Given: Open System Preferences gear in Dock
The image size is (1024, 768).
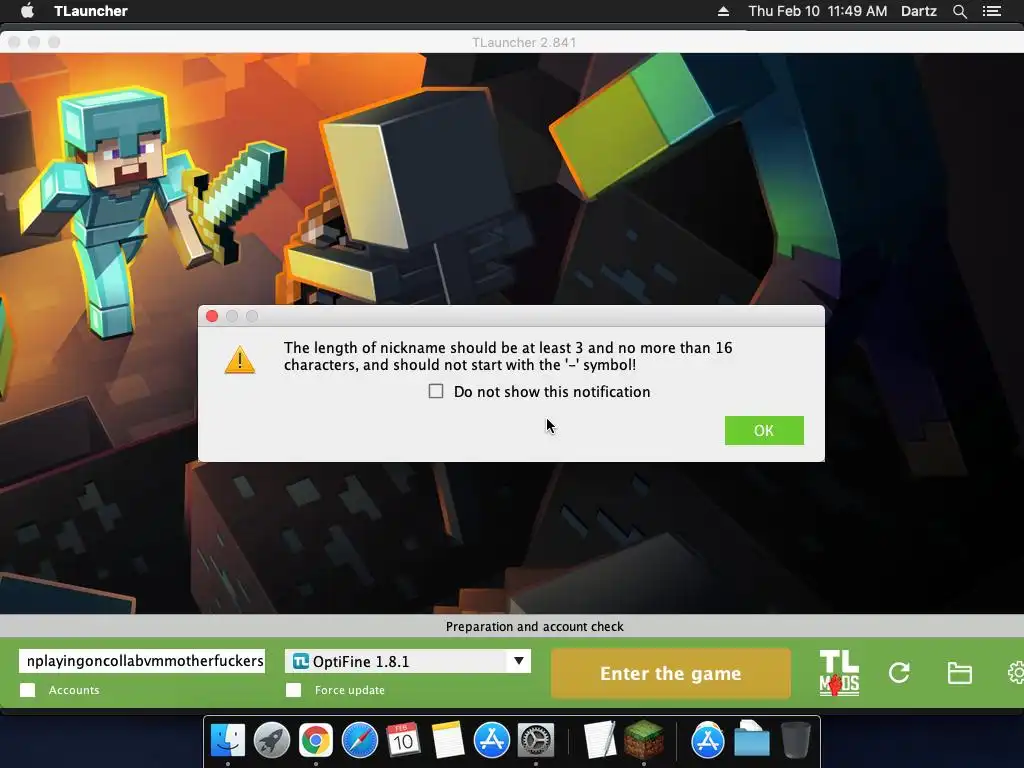Looking at the screenshot, I should [536, 741].
